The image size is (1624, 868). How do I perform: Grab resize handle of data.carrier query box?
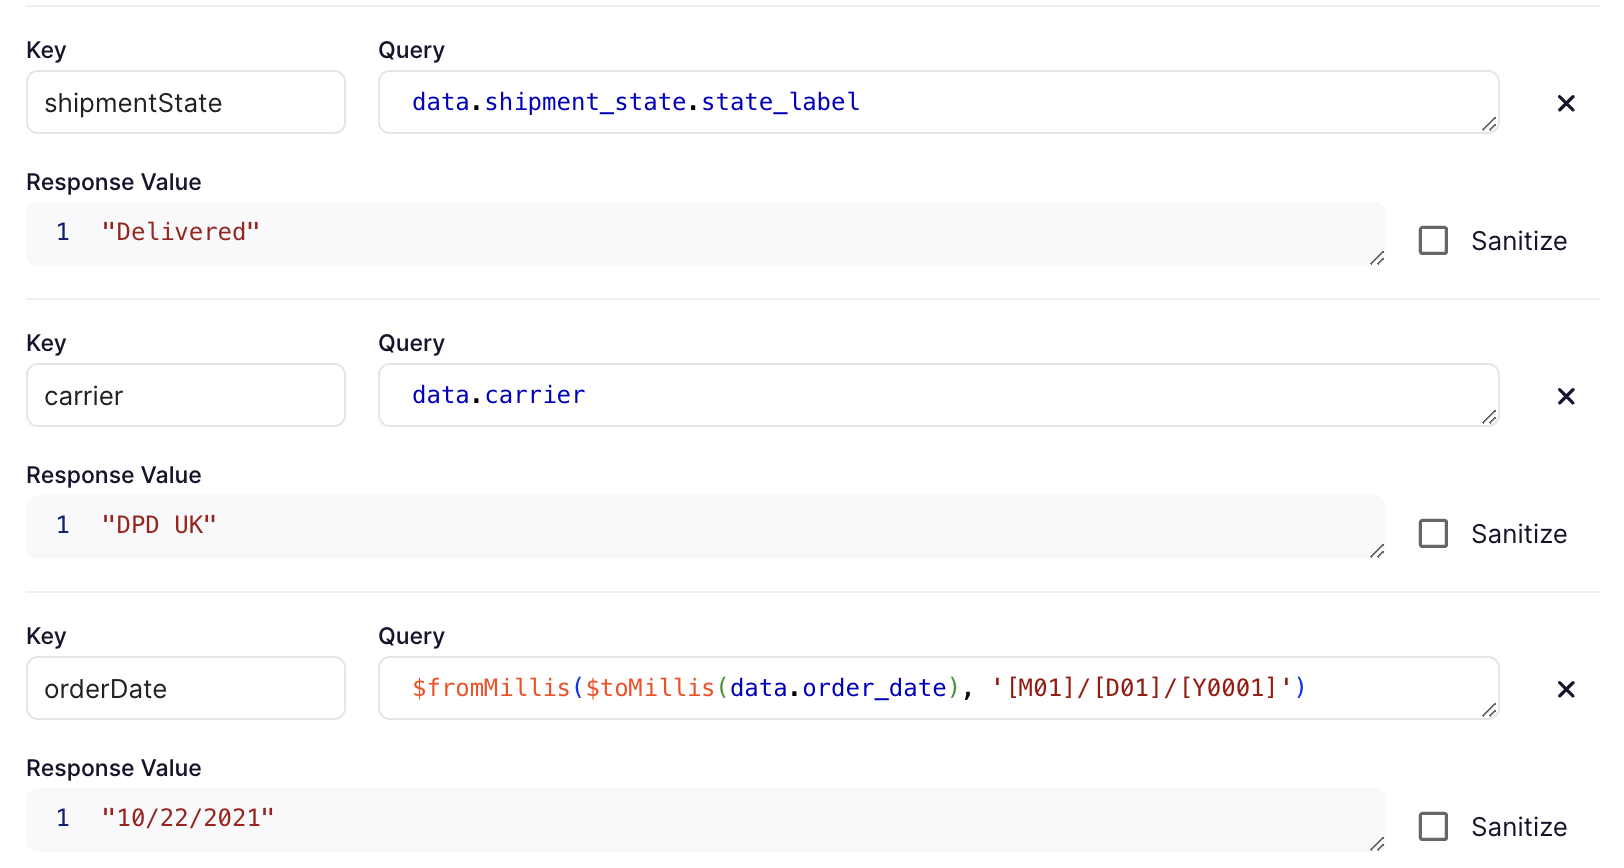[x=1489, y=417]
